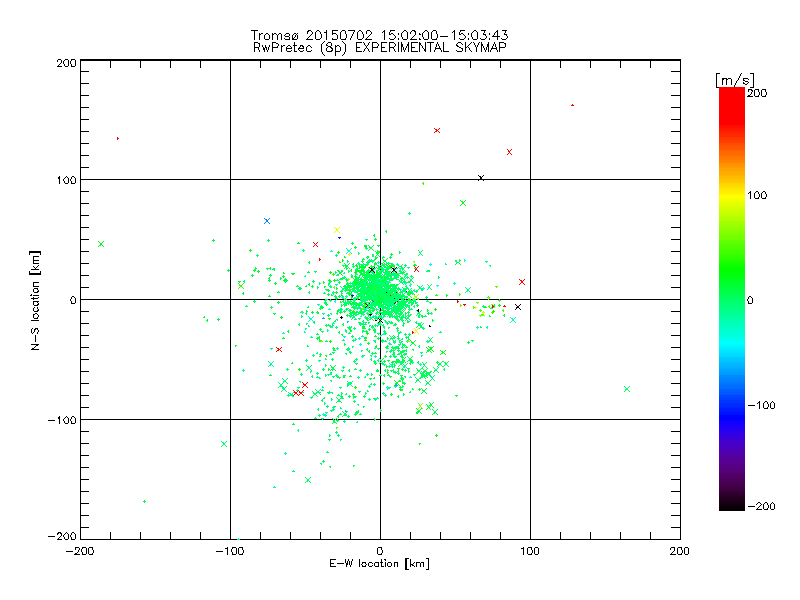Click the colorbar's '100' label

coord(757,195)
